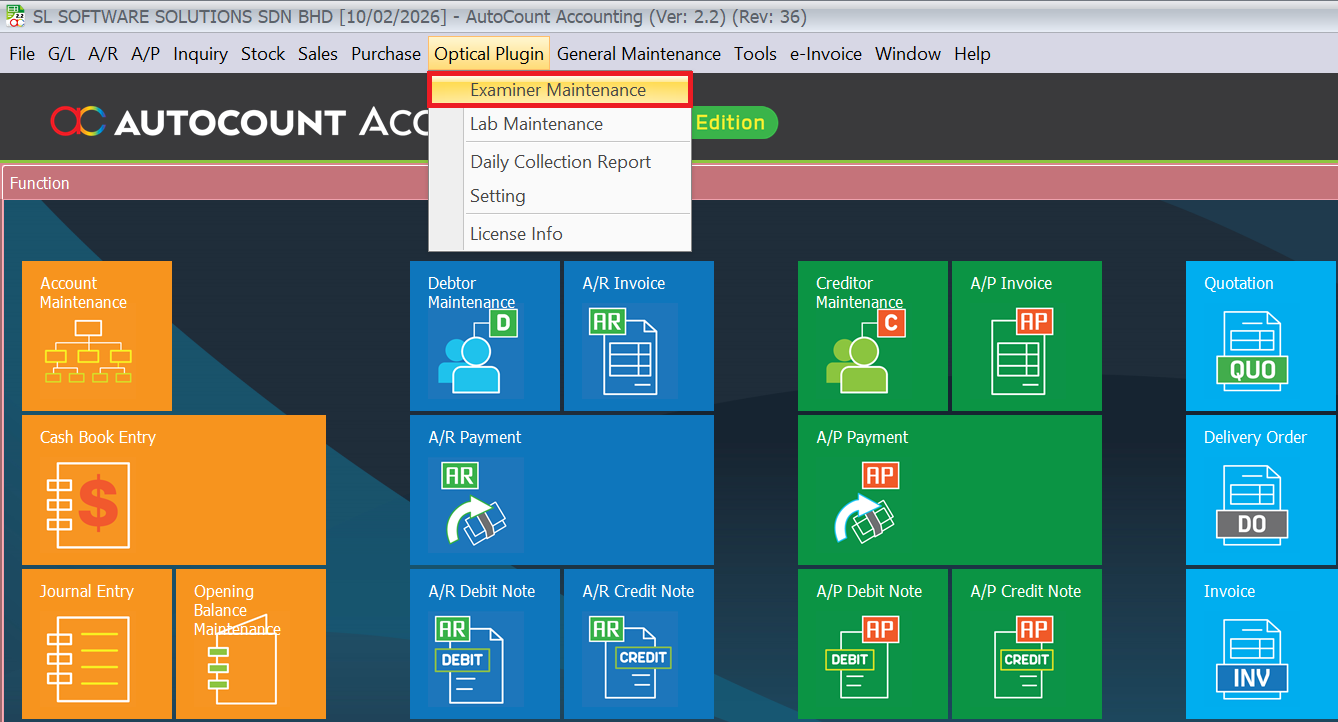Viewport: 1338px width, 722px height.
Task: Open the Delivery Order tile
Action: point(1260,490)
